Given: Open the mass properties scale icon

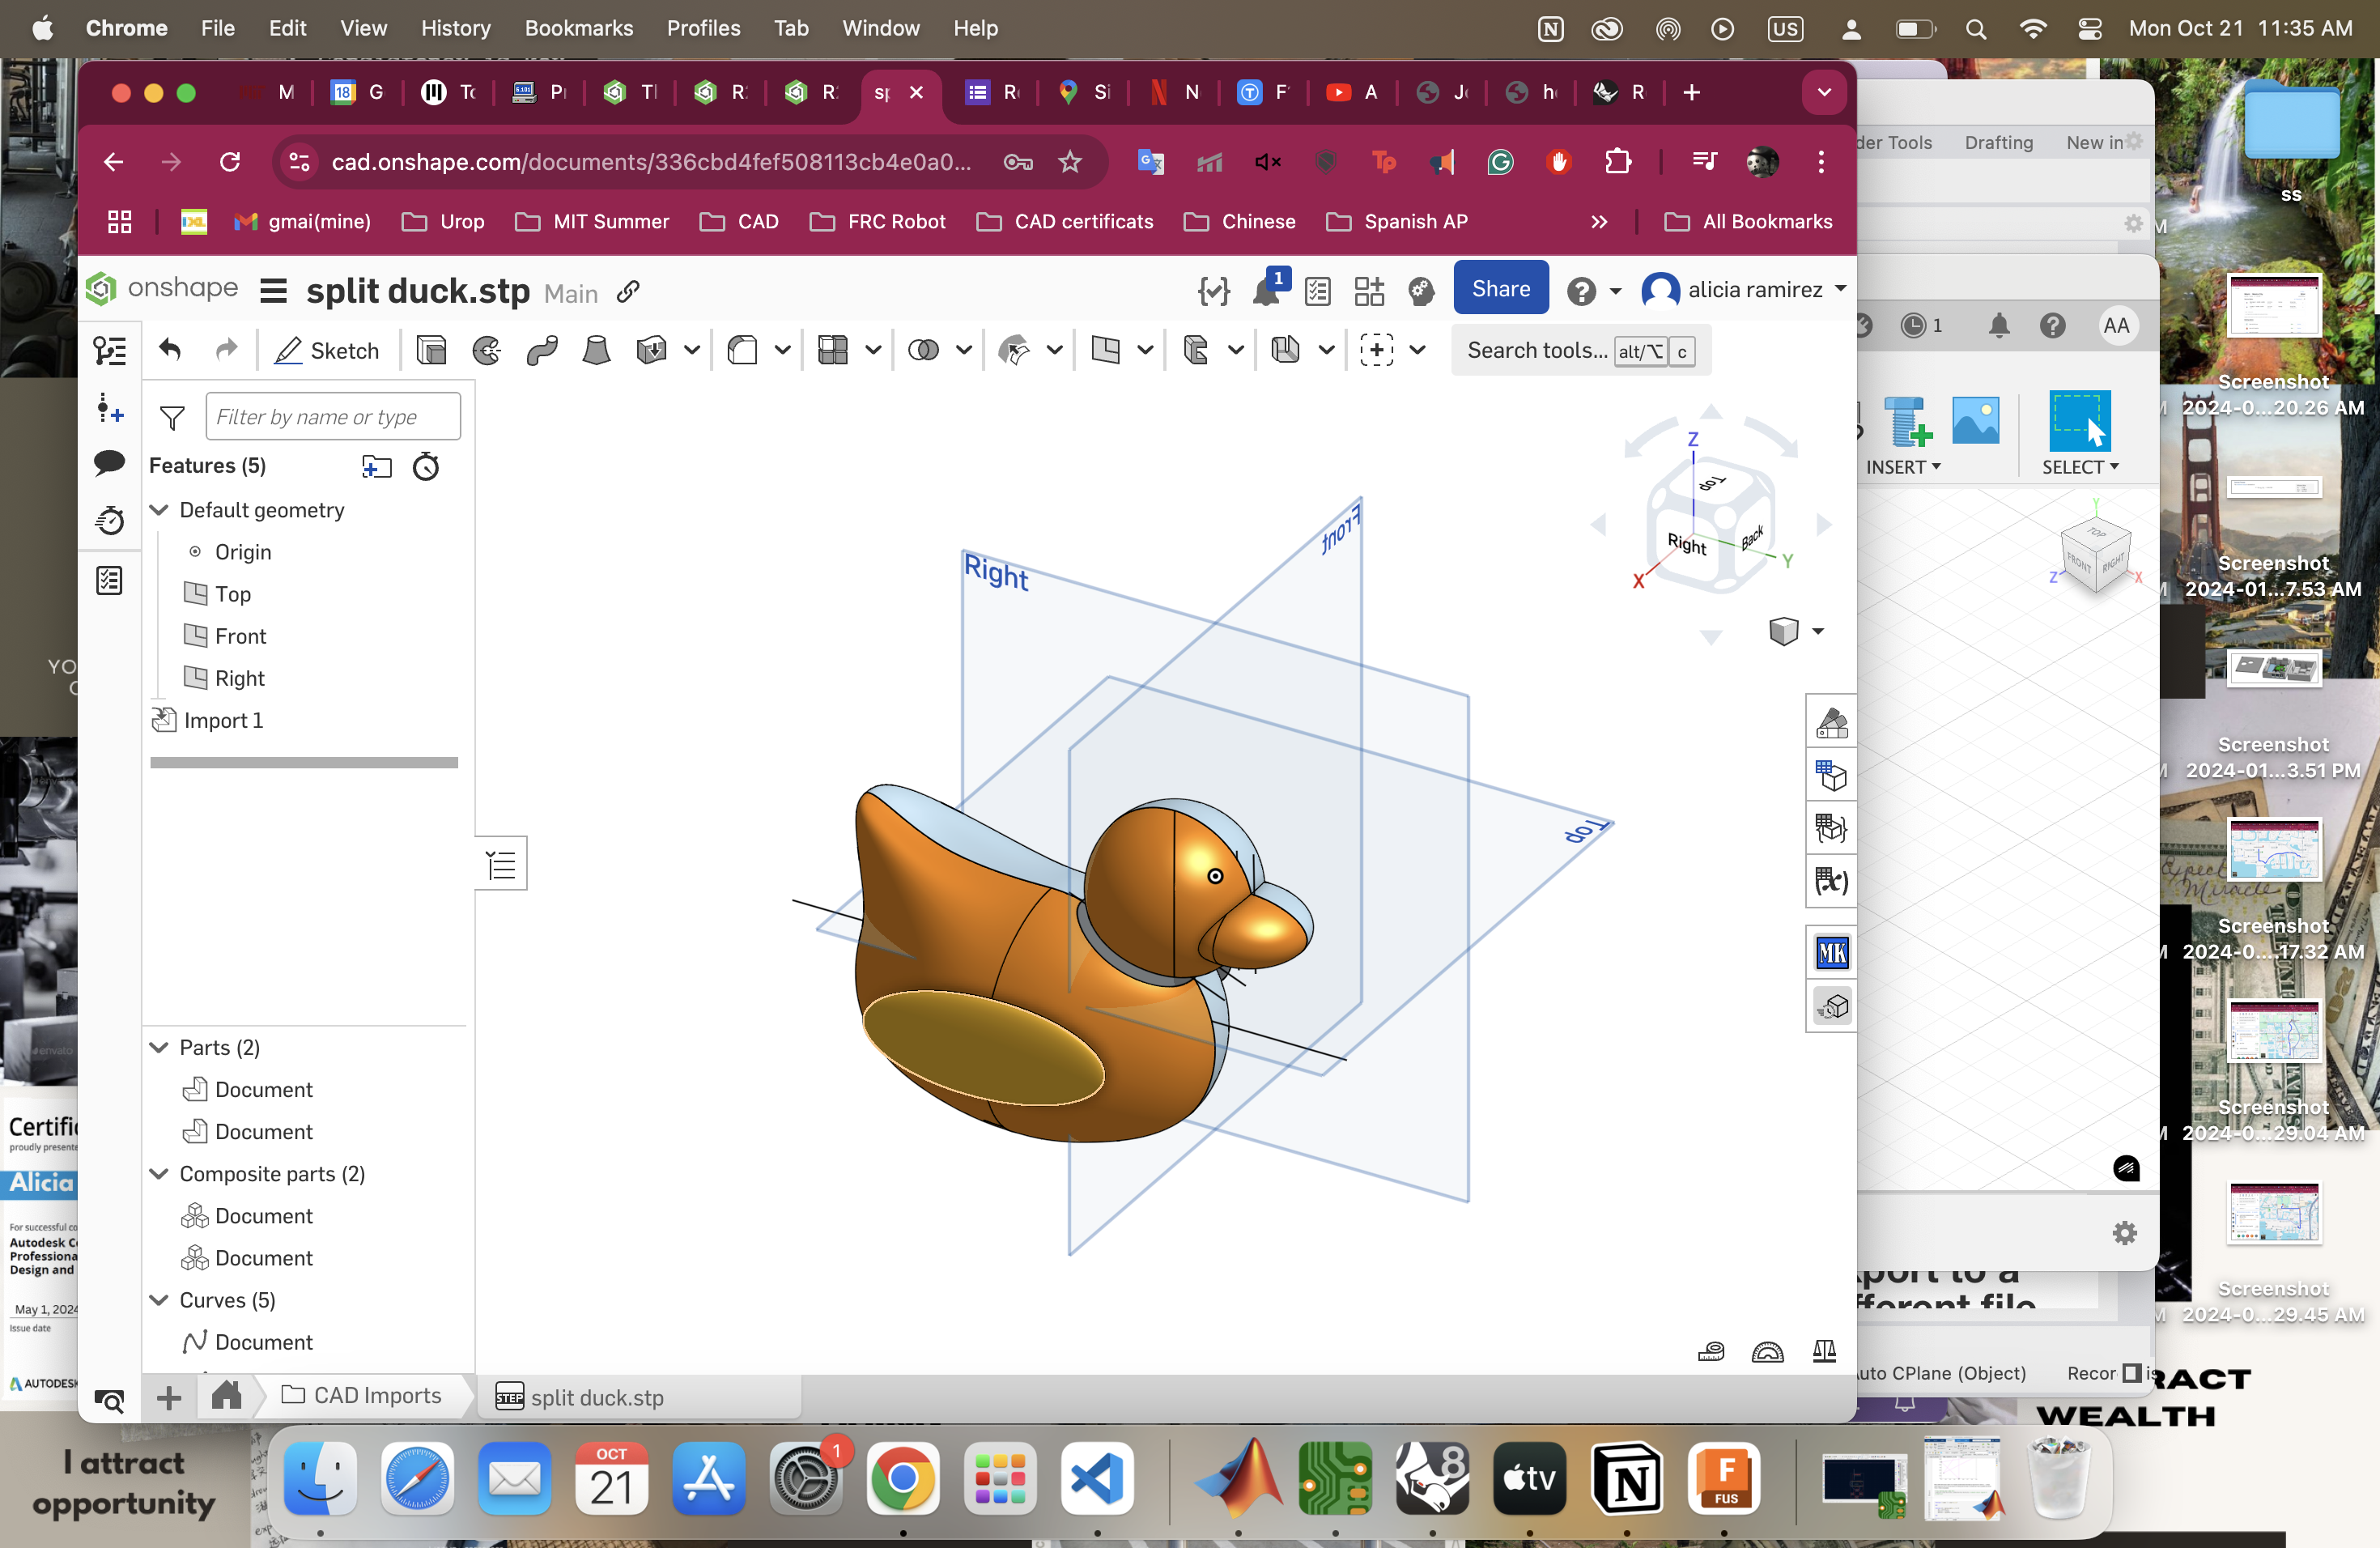Looking at the screenshot, I should [1824, 1352].
